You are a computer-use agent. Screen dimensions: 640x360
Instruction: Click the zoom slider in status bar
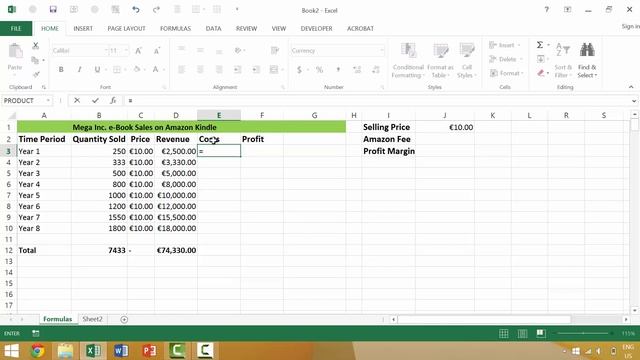[x=584, y=333]
